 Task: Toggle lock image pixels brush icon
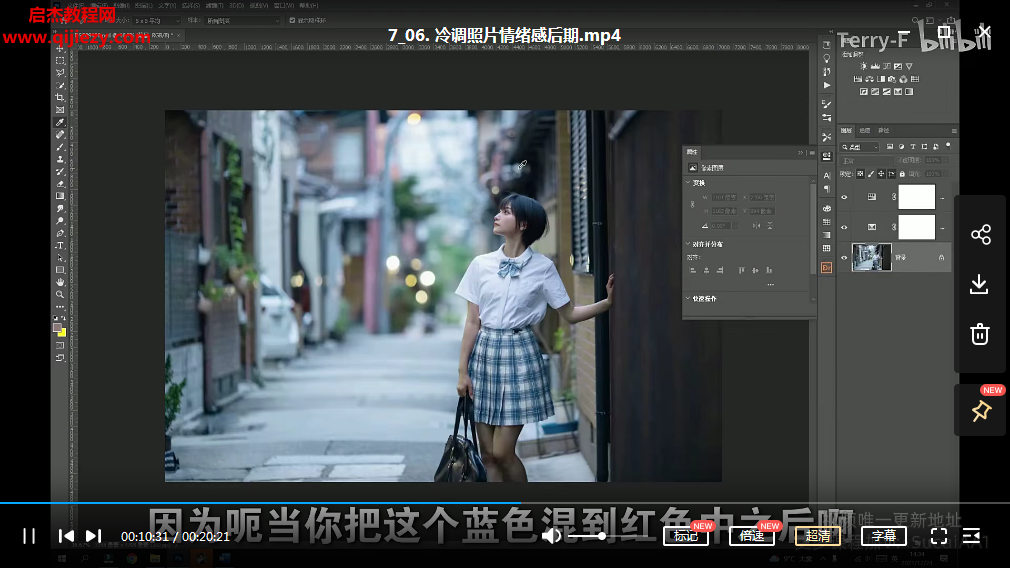(x=871, y=174)
